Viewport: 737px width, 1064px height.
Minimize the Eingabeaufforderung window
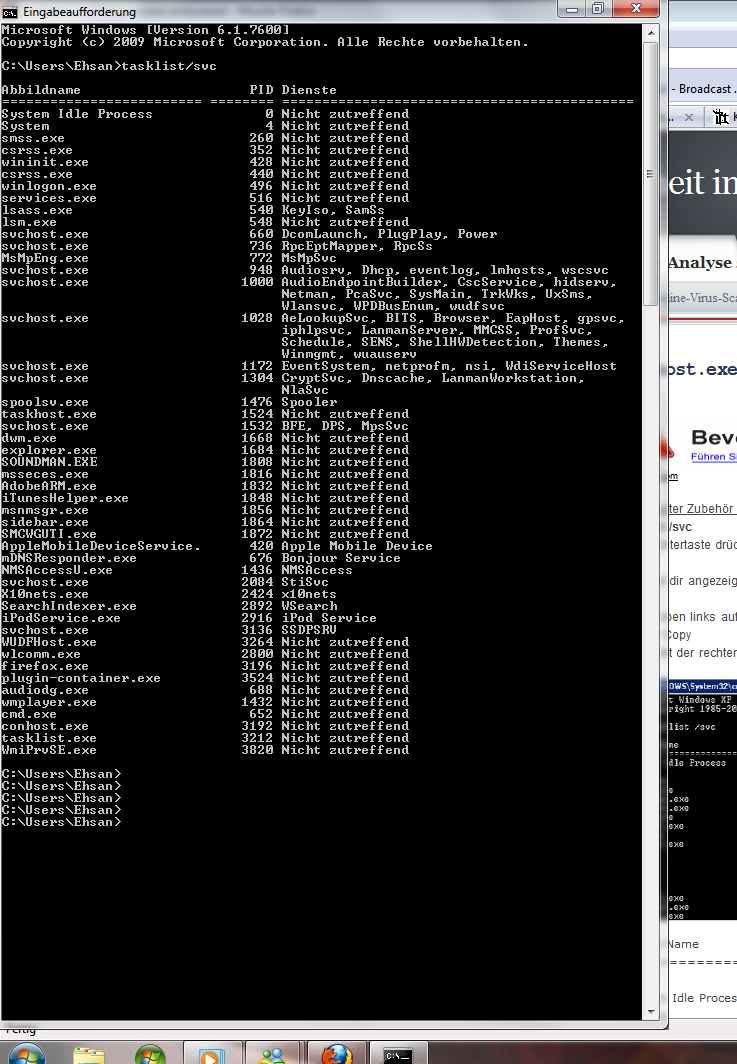pos(572,9)
